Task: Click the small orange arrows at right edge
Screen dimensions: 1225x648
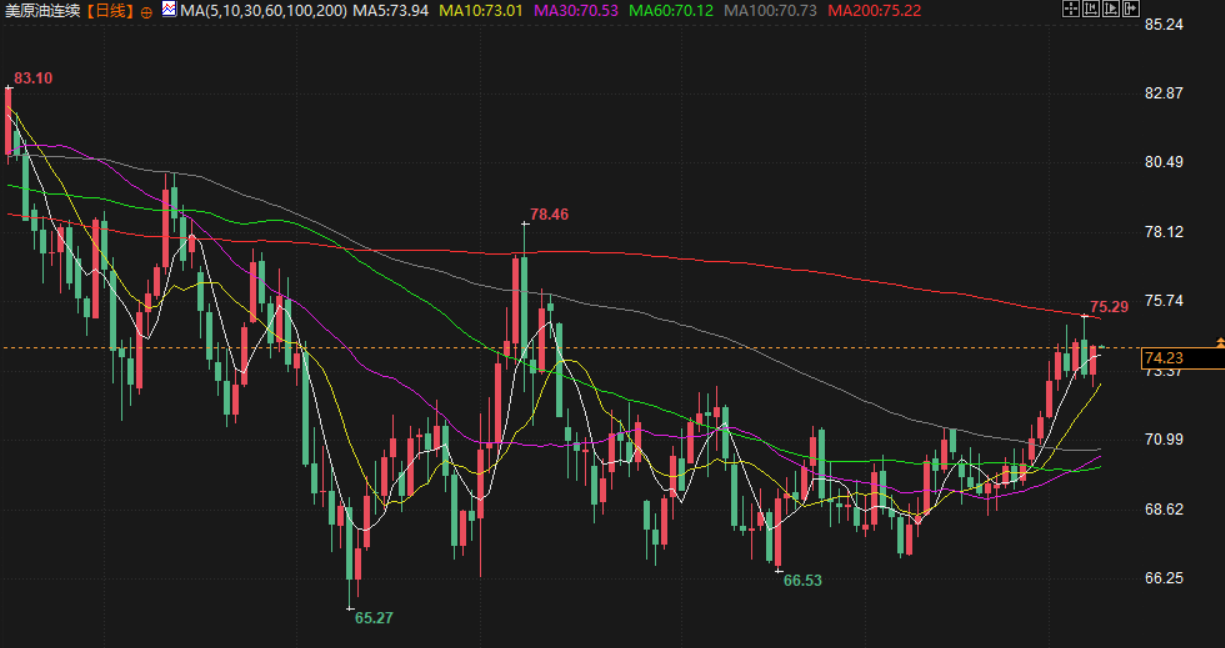Action: coord(1220,343)
